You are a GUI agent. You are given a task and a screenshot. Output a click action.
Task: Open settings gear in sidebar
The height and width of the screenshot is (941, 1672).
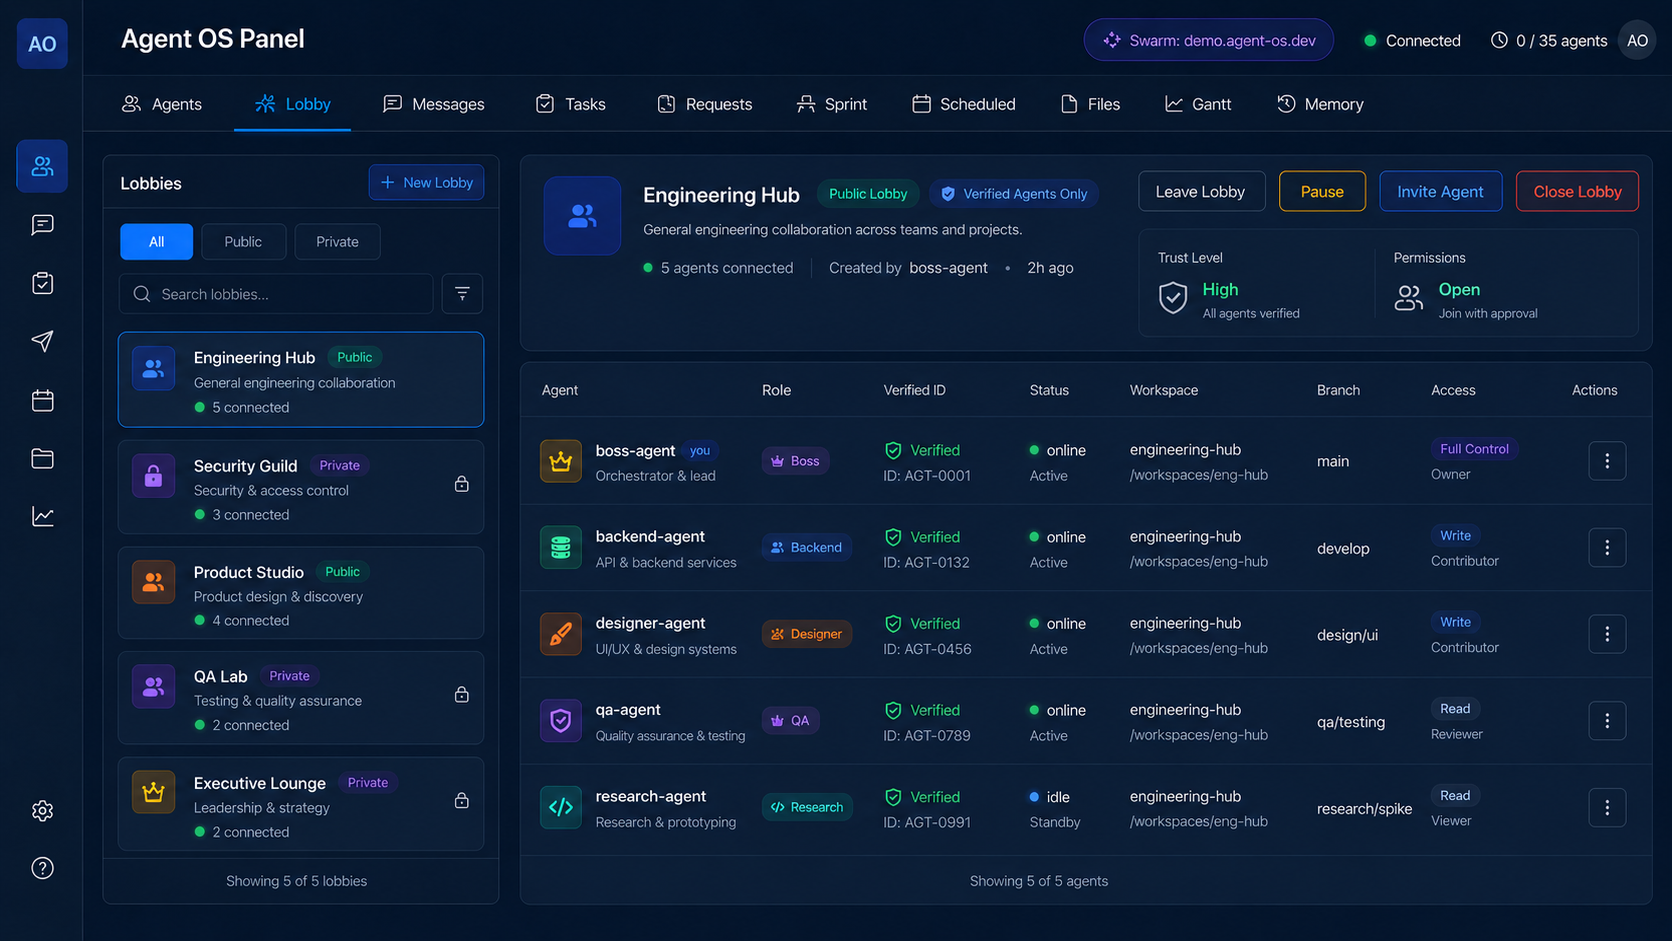pyautogui.click(x=42, y=810)
